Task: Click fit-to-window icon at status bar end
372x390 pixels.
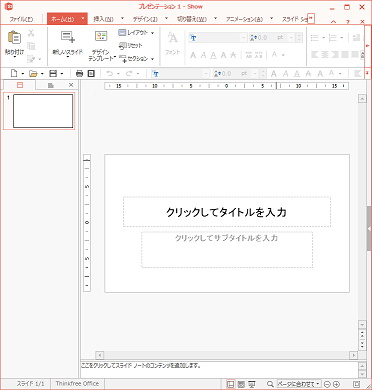Action: tap(356, 384)
